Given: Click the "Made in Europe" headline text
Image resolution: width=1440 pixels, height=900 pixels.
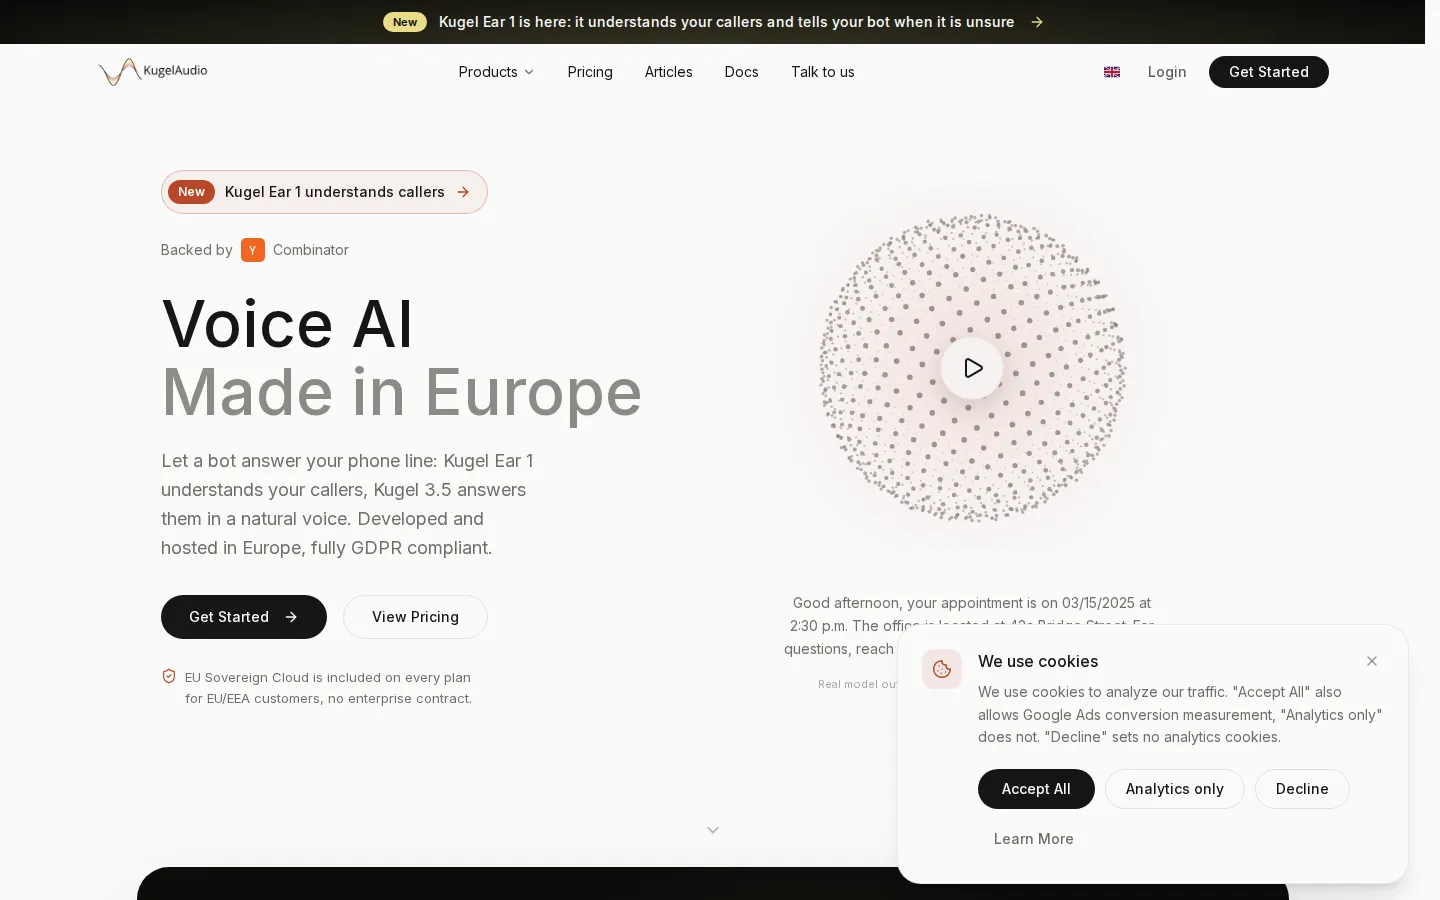Looking at the screenshot, I should (x=402, y=392).
